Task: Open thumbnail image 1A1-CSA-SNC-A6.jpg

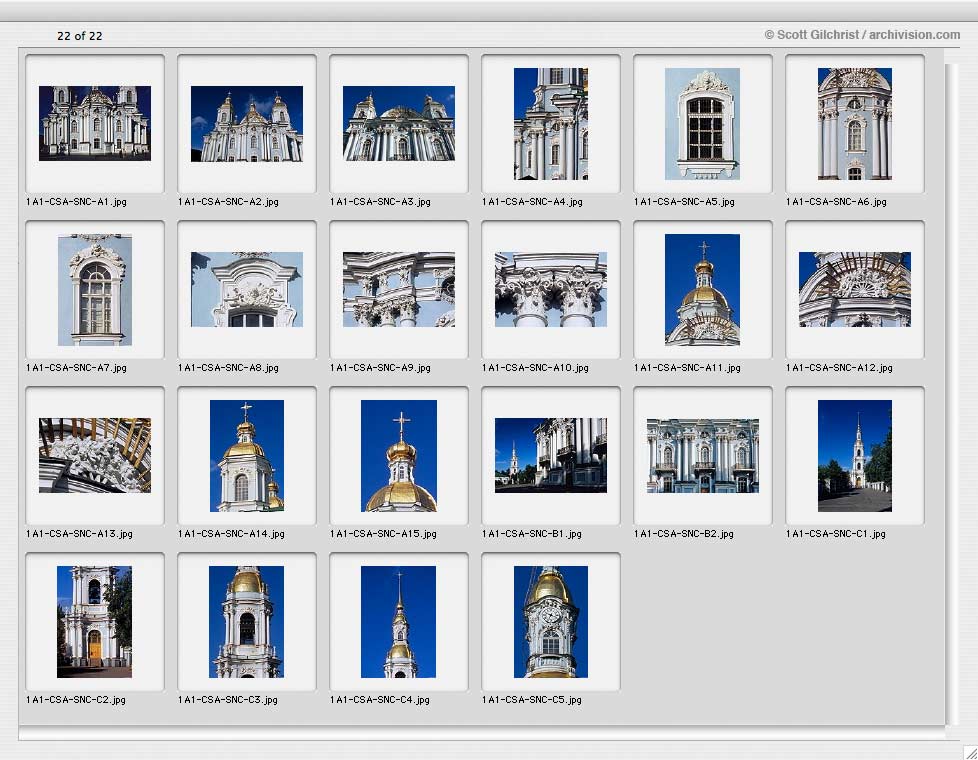Action: tap(855, 124)
